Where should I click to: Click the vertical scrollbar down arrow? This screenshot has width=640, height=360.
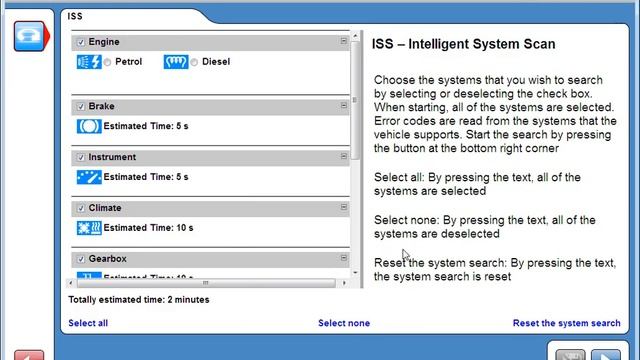[355, 272]
